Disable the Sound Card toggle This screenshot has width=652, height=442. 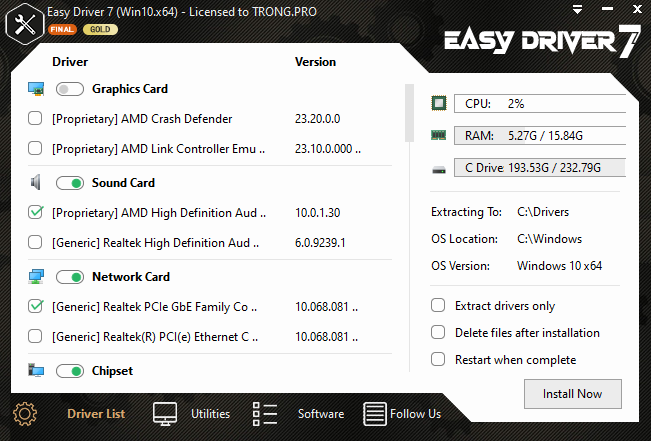[x=70, y=183]
